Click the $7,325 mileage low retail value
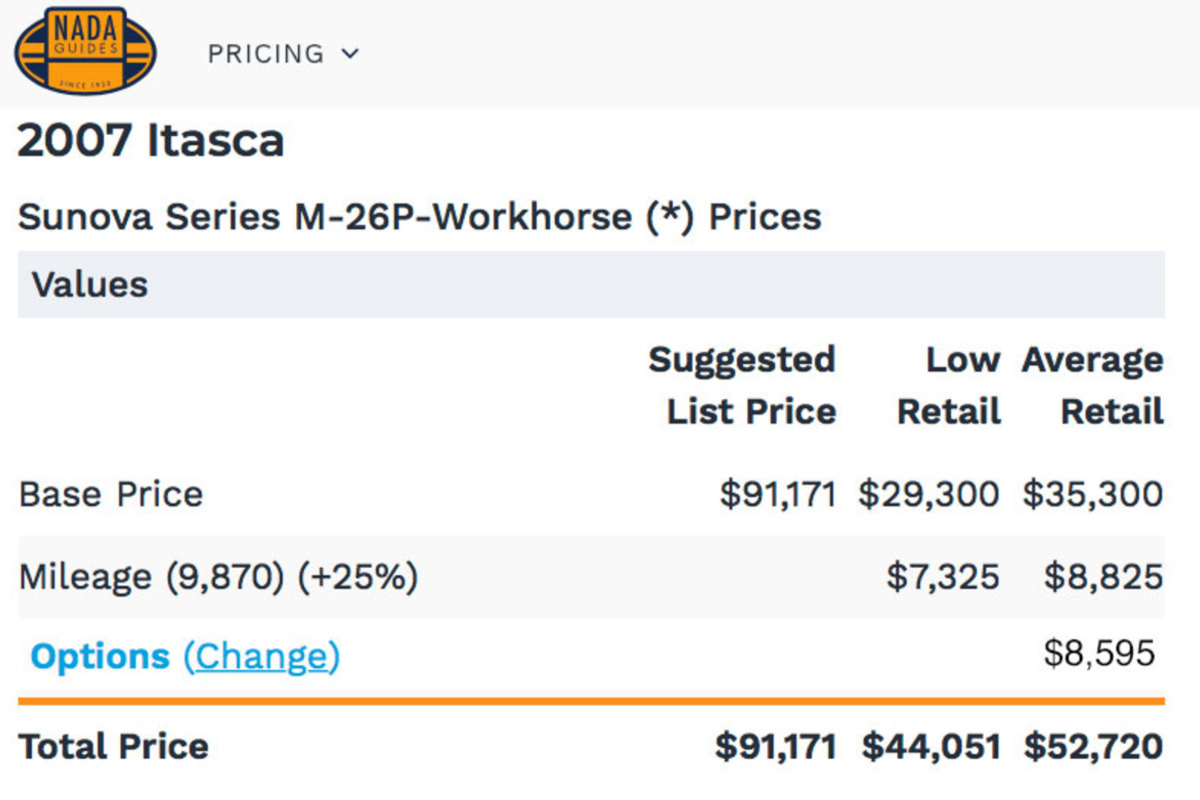 pyautogui.click(x=942, y=577)
